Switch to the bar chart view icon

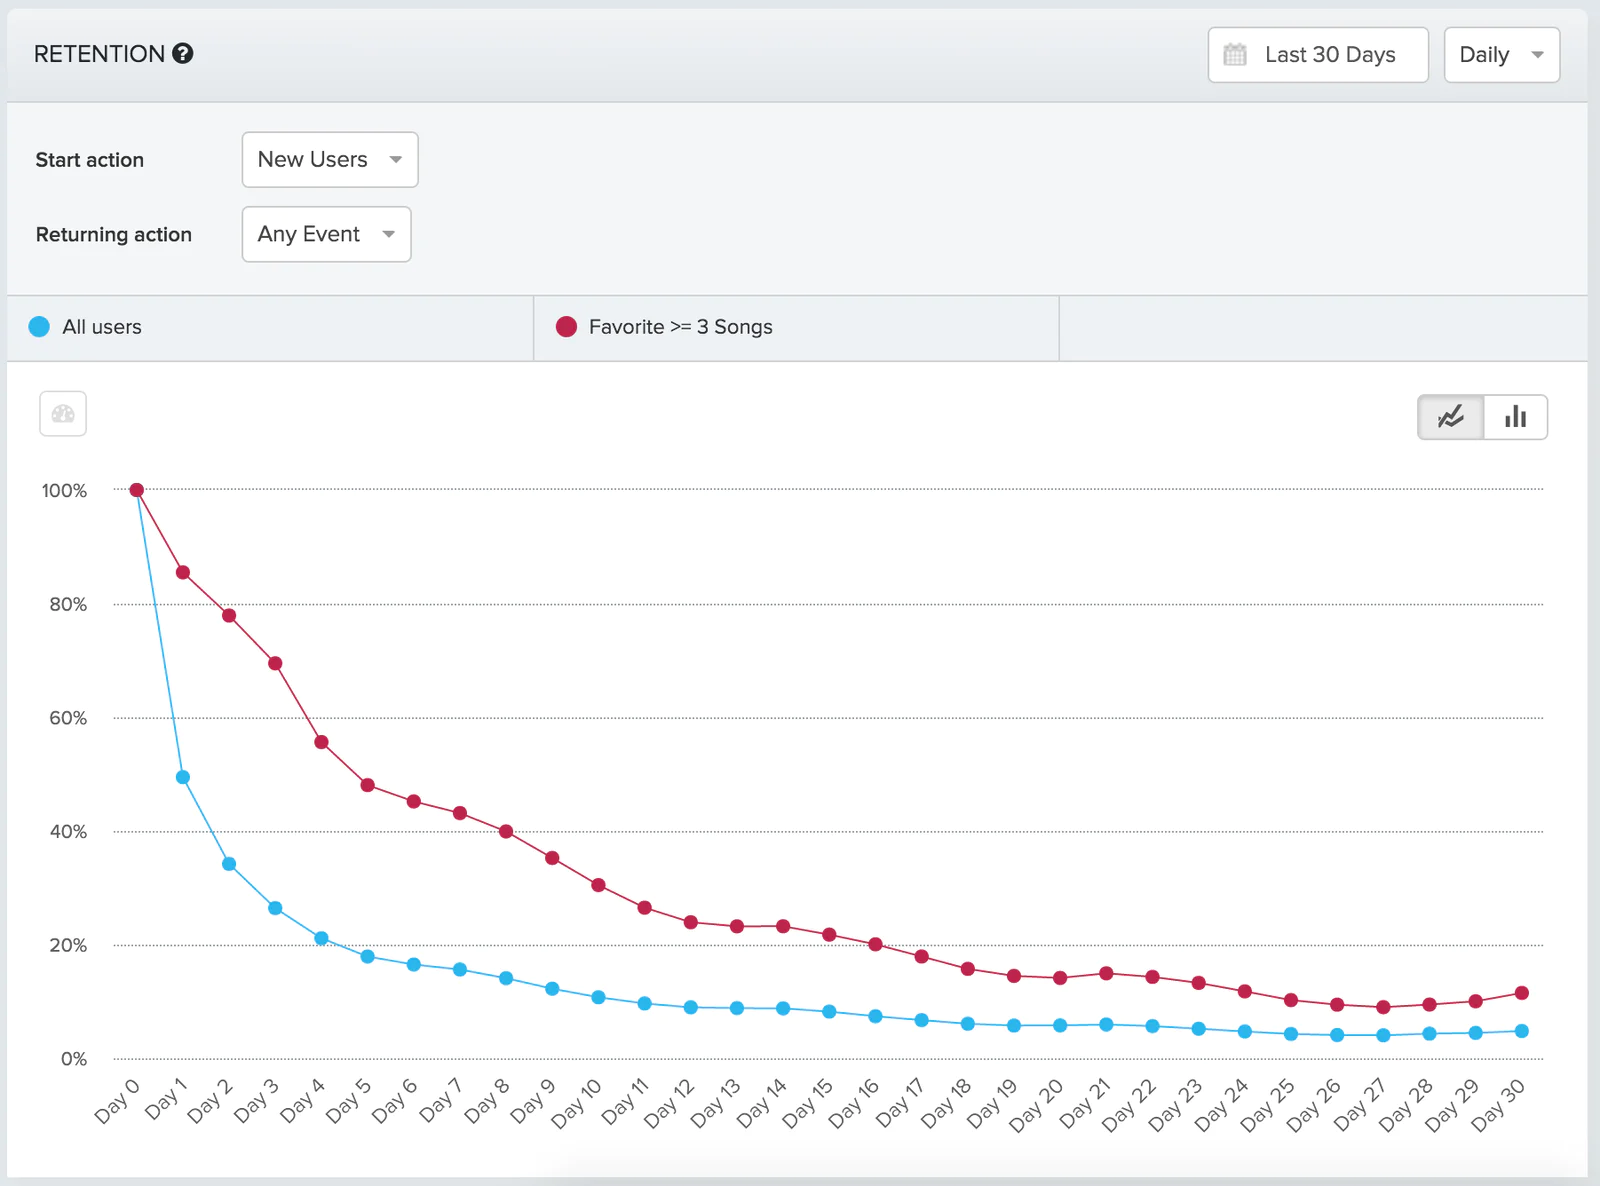[x=1516, y=417]
